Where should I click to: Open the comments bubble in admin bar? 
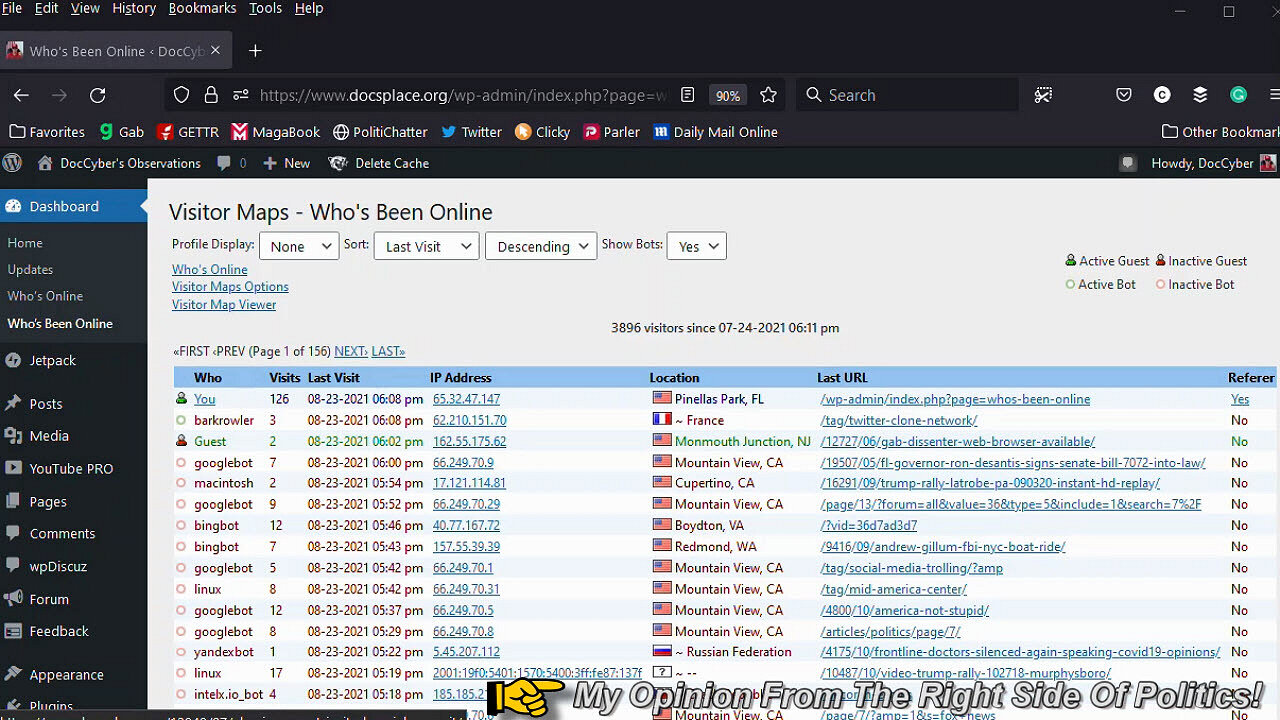coord(232,163)
